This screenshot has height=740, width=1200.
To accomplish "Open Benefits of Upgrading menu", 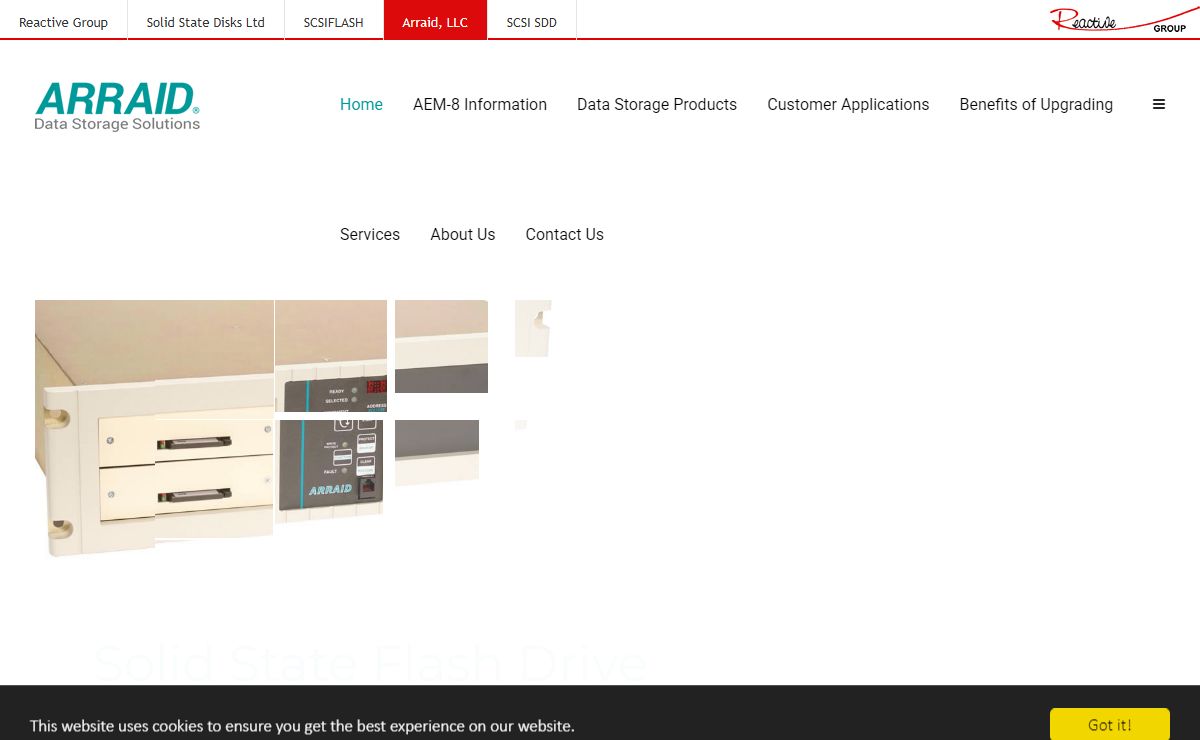I will 1036,104.
